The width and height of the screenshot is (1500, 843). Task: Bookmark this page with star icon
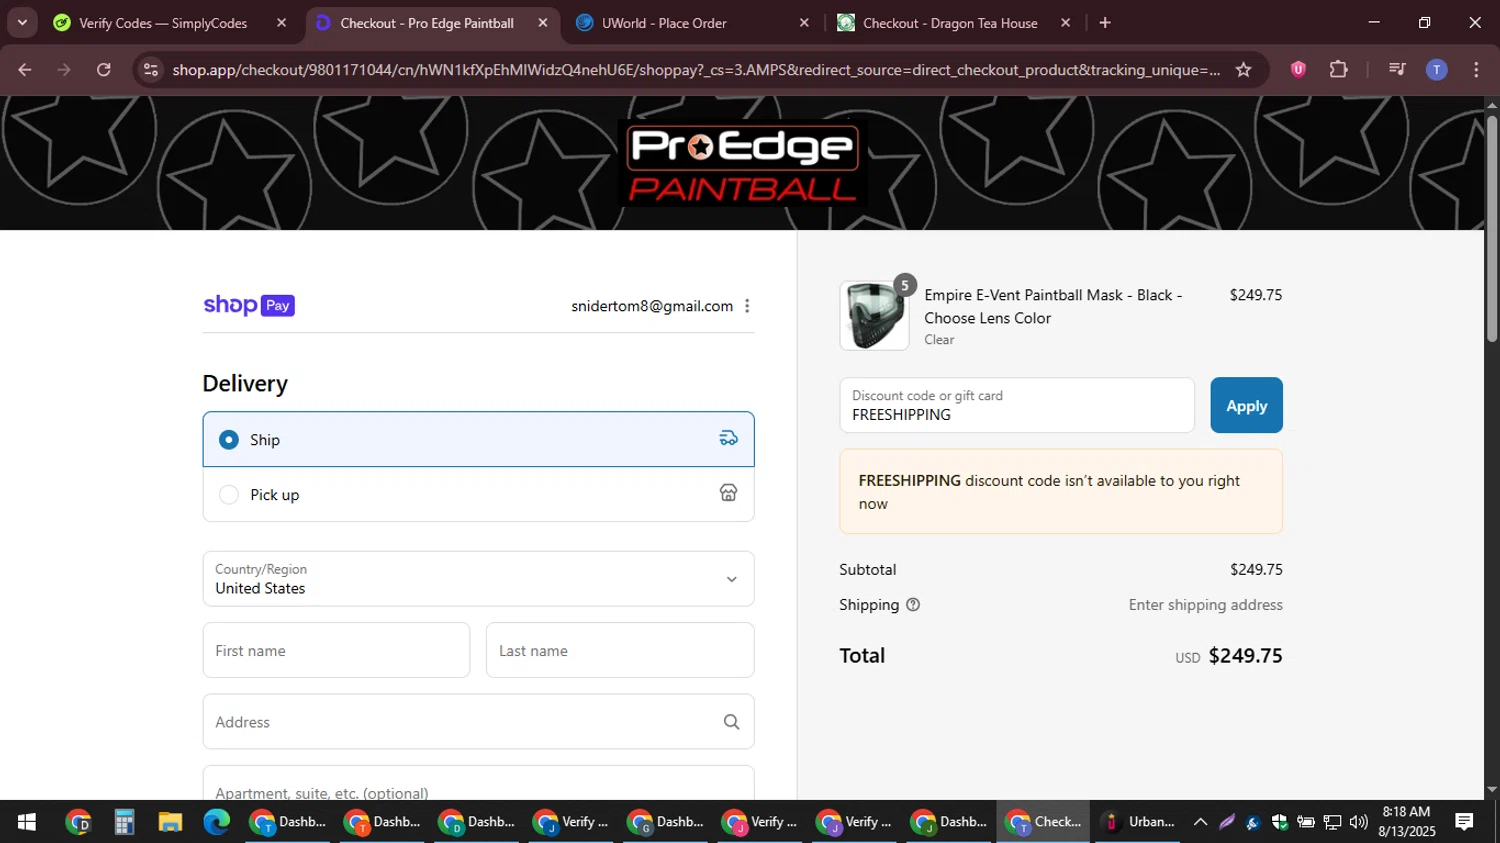[1243, 70]
